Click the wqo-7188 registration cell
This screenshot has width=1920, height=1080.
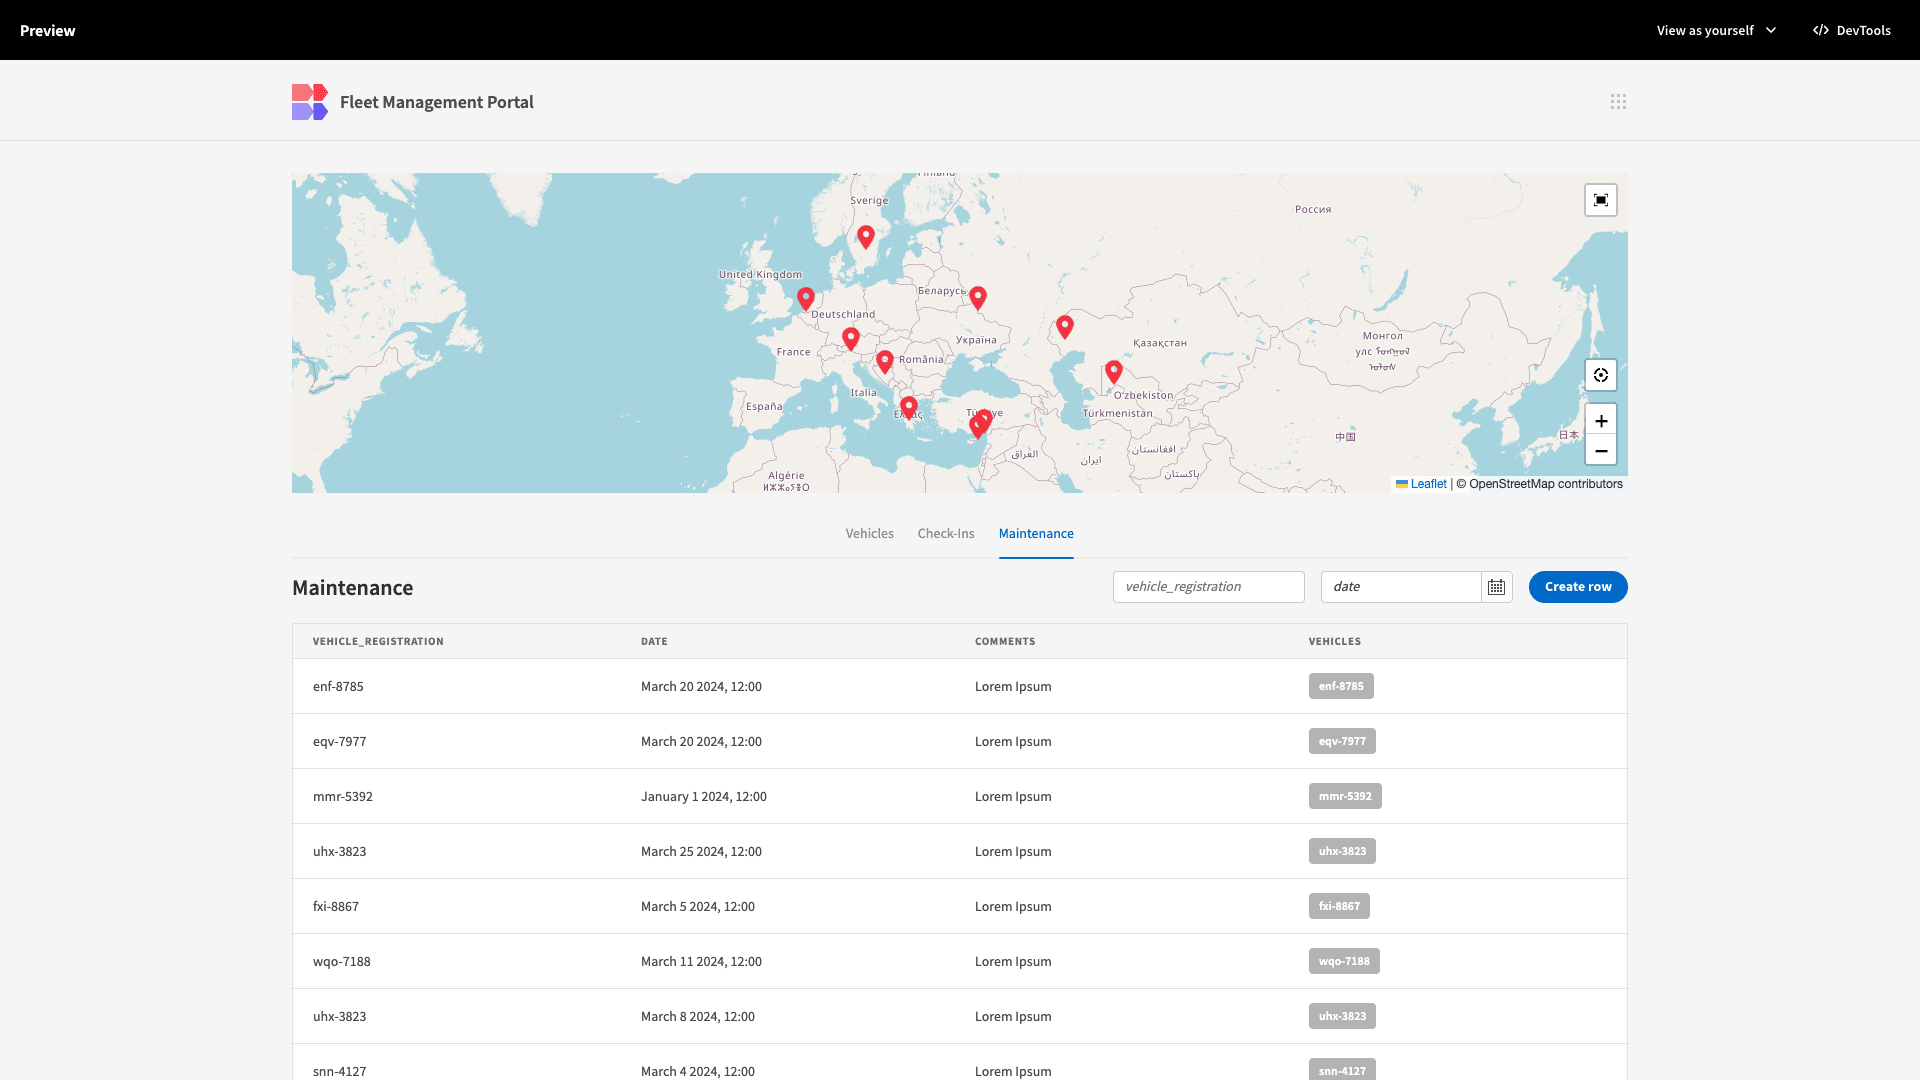pyautogui.click(x=342, y=961)
